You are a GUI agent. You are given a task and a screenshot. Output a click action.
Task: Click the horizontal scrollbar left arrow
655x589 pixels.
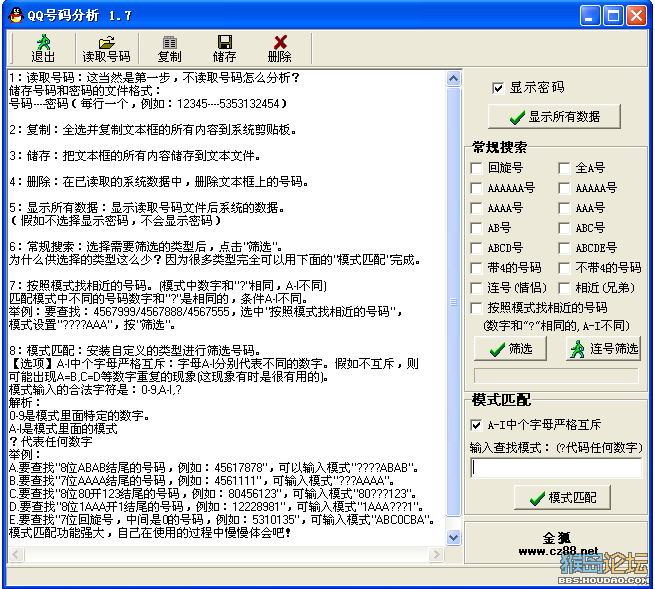[16, 554]
